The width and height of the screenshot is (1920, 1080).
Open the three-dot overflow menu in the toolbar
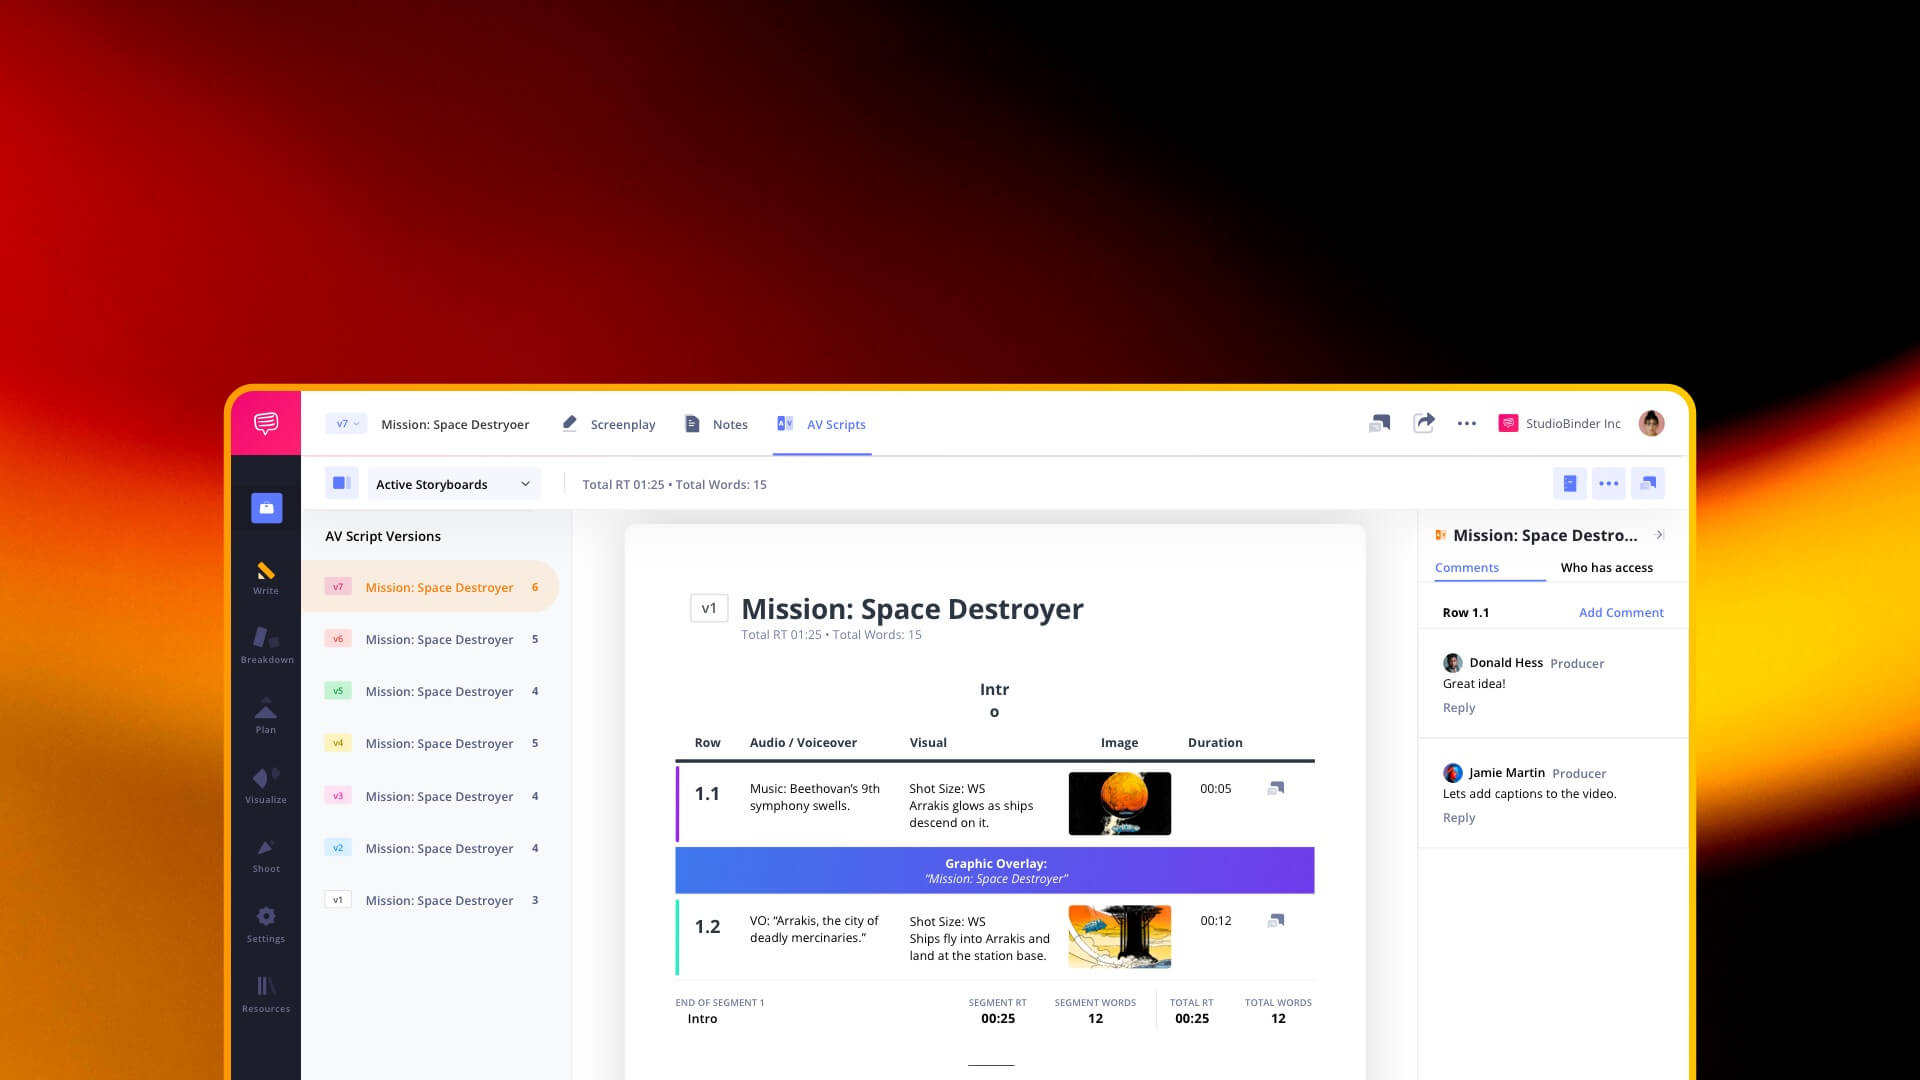(1466, 423)
